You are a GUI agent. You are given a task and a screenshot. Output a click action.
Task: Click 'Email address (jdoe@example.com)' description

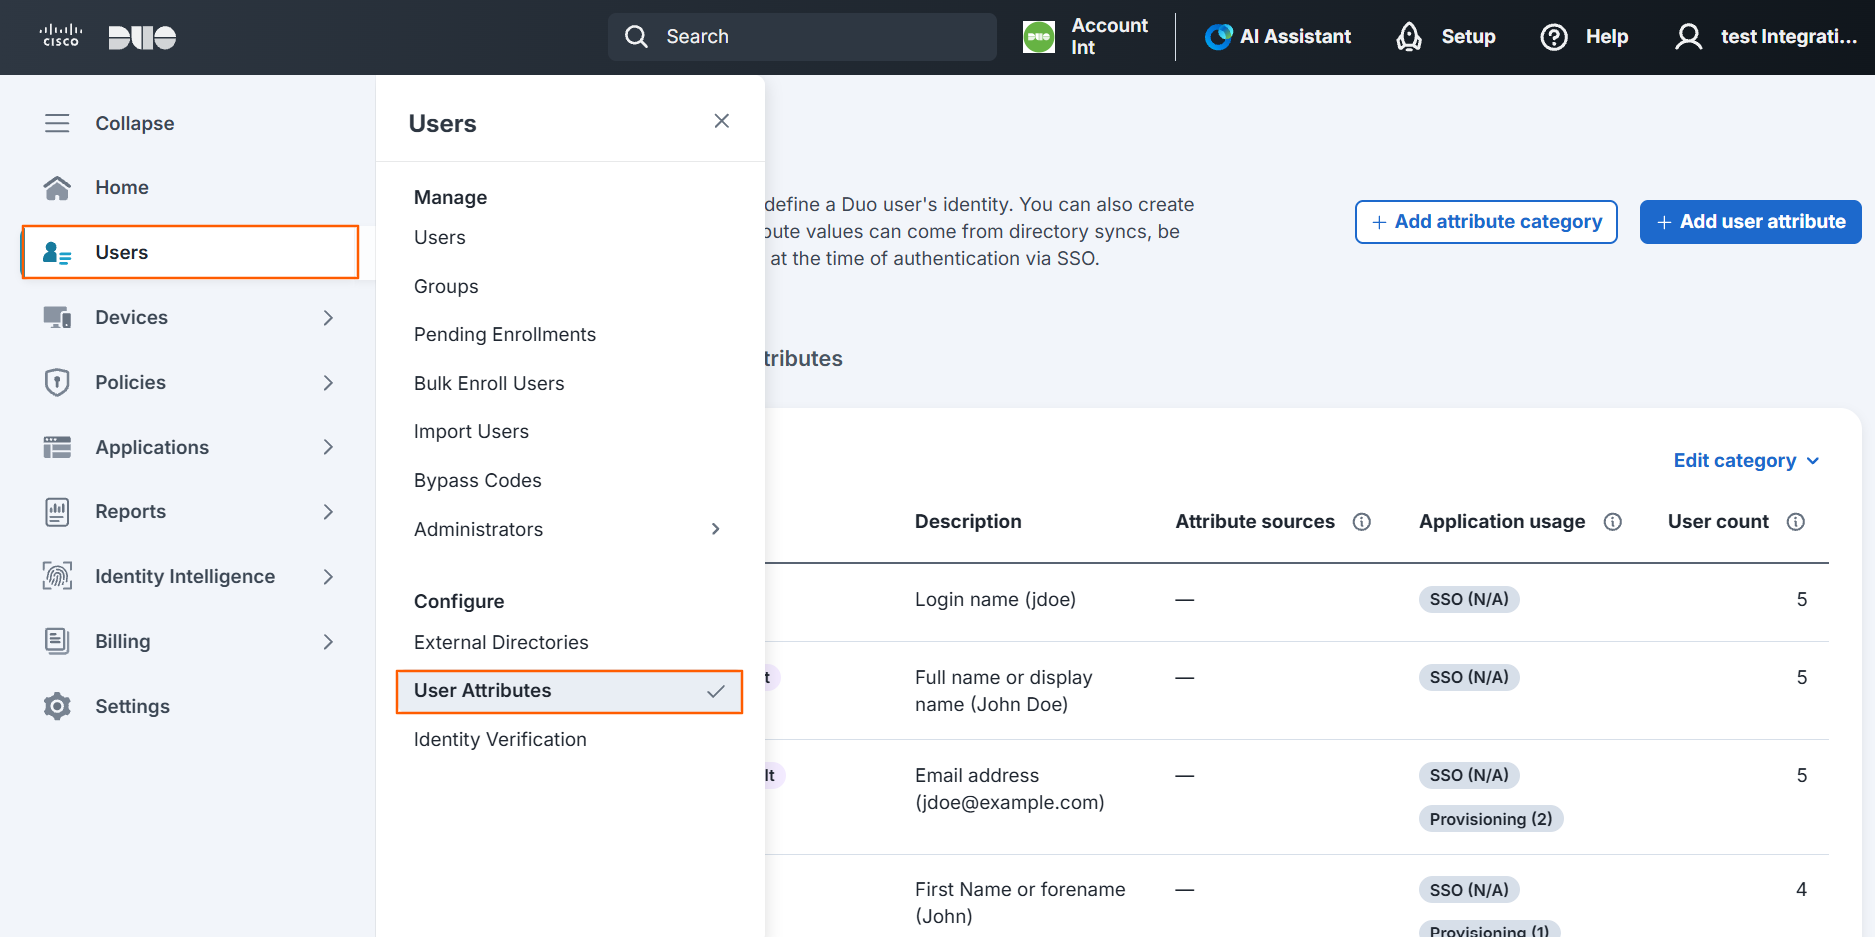(x=1009, y=789)
